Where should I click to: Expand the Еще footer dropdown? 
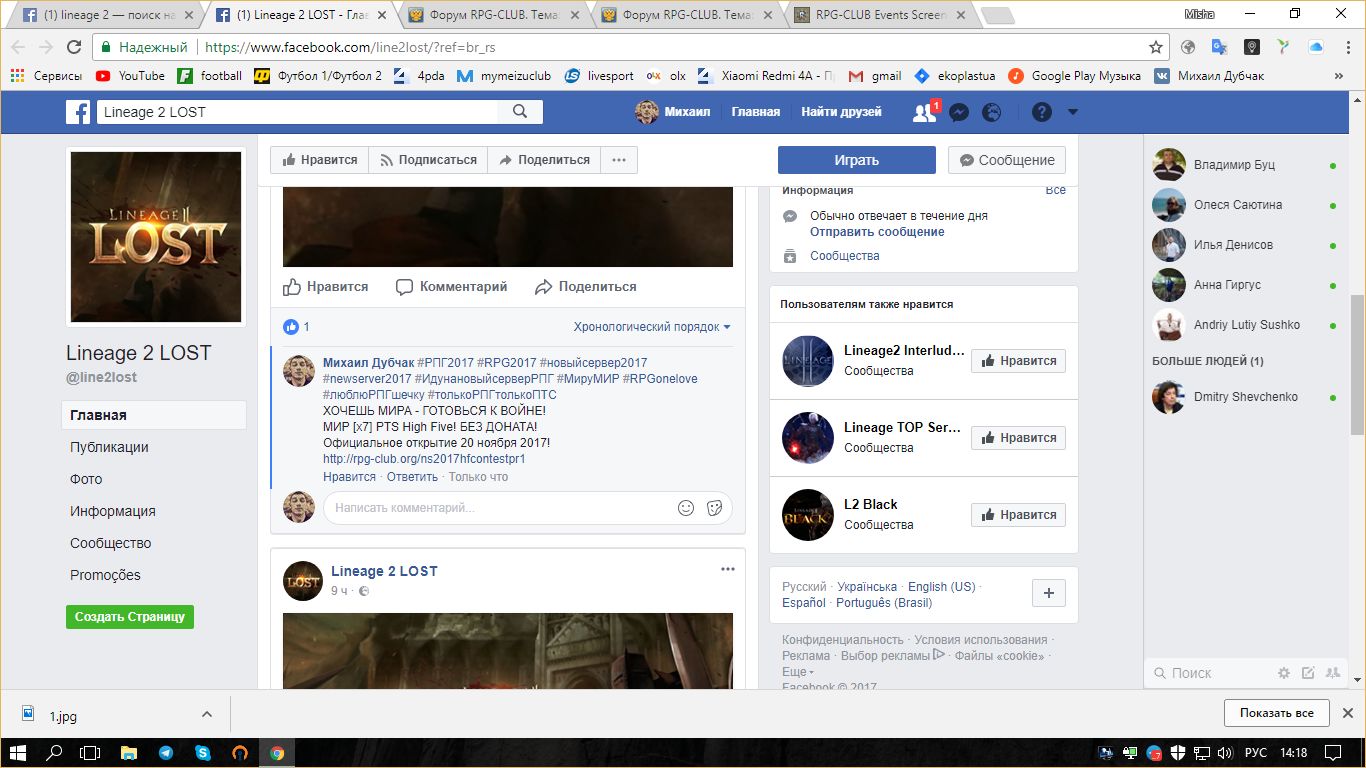coord(797,672)
